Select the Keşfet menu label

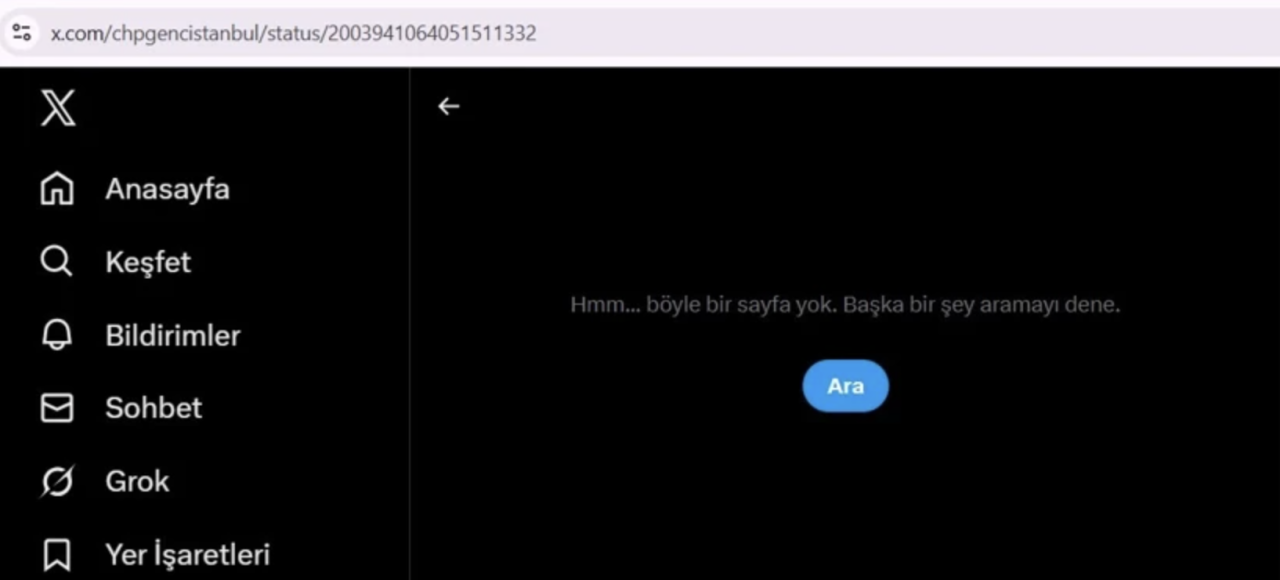(148, 262)
